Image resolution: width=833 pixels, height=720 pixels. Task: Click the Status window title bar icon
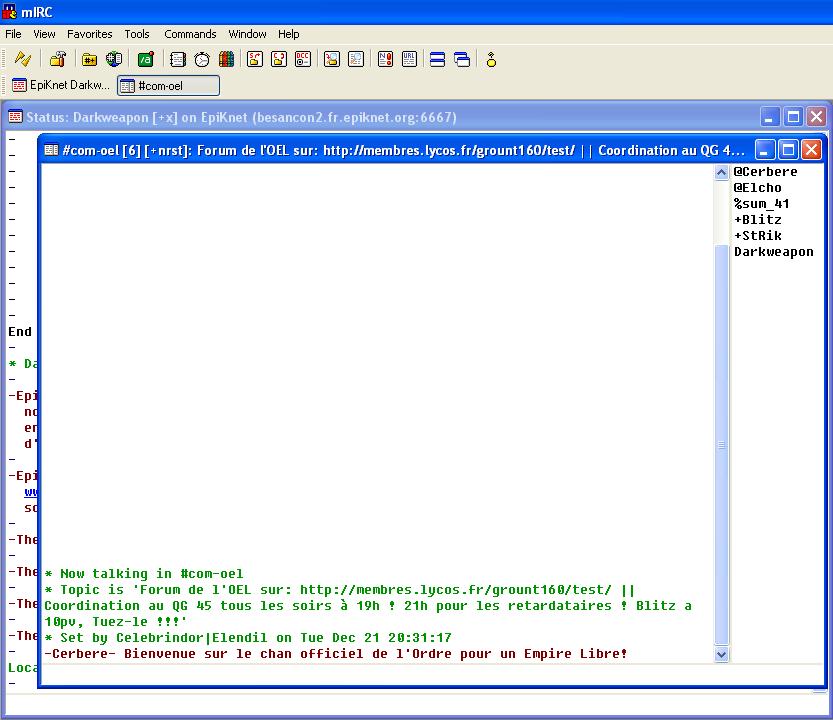coord(15,116)
